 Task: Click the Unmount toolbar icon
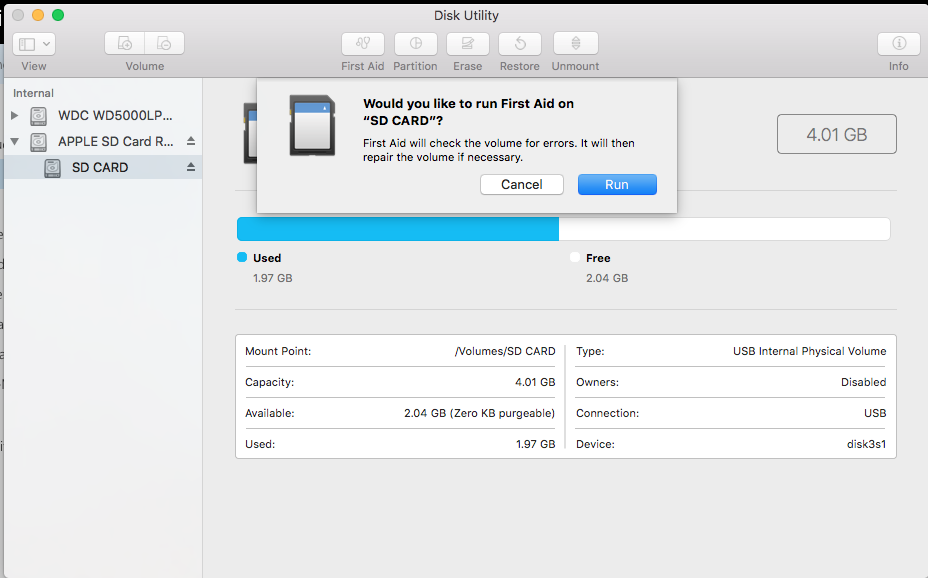click(576, 44)
